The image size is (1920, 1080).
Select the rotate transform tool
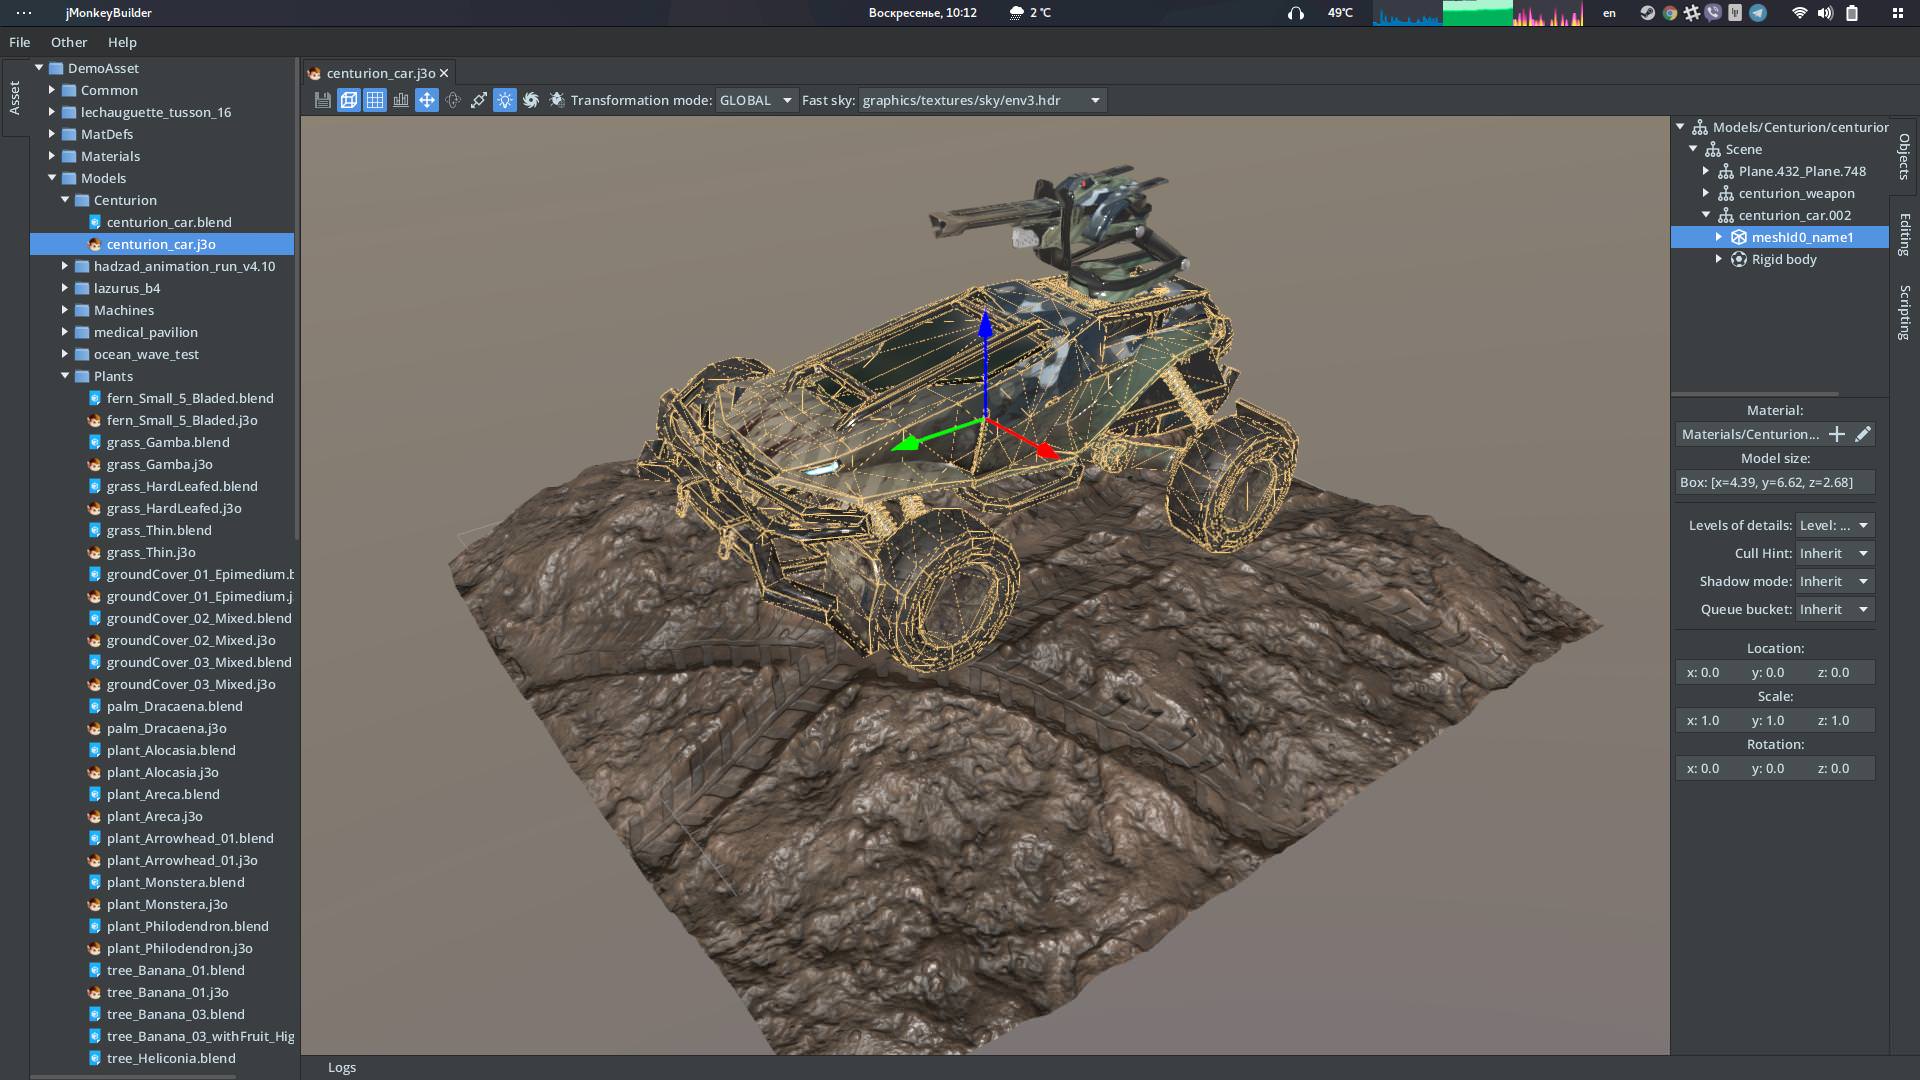point(453,100)
